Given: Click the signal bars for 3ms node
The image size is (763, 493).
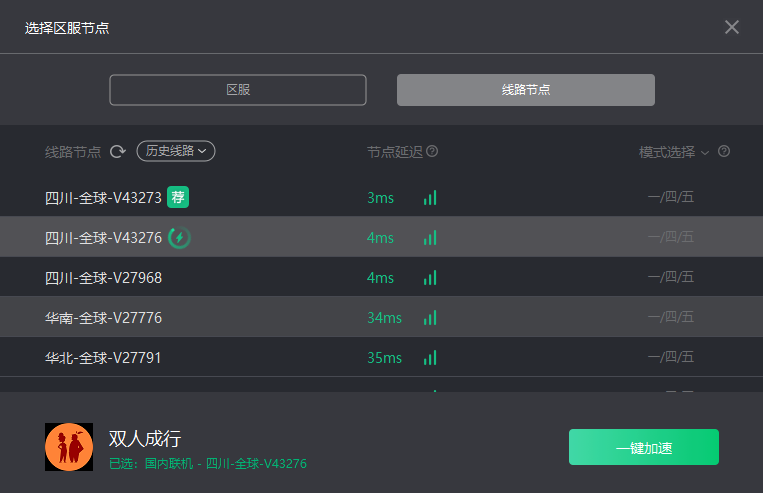Looking at the screenshot, I should 430,198.
